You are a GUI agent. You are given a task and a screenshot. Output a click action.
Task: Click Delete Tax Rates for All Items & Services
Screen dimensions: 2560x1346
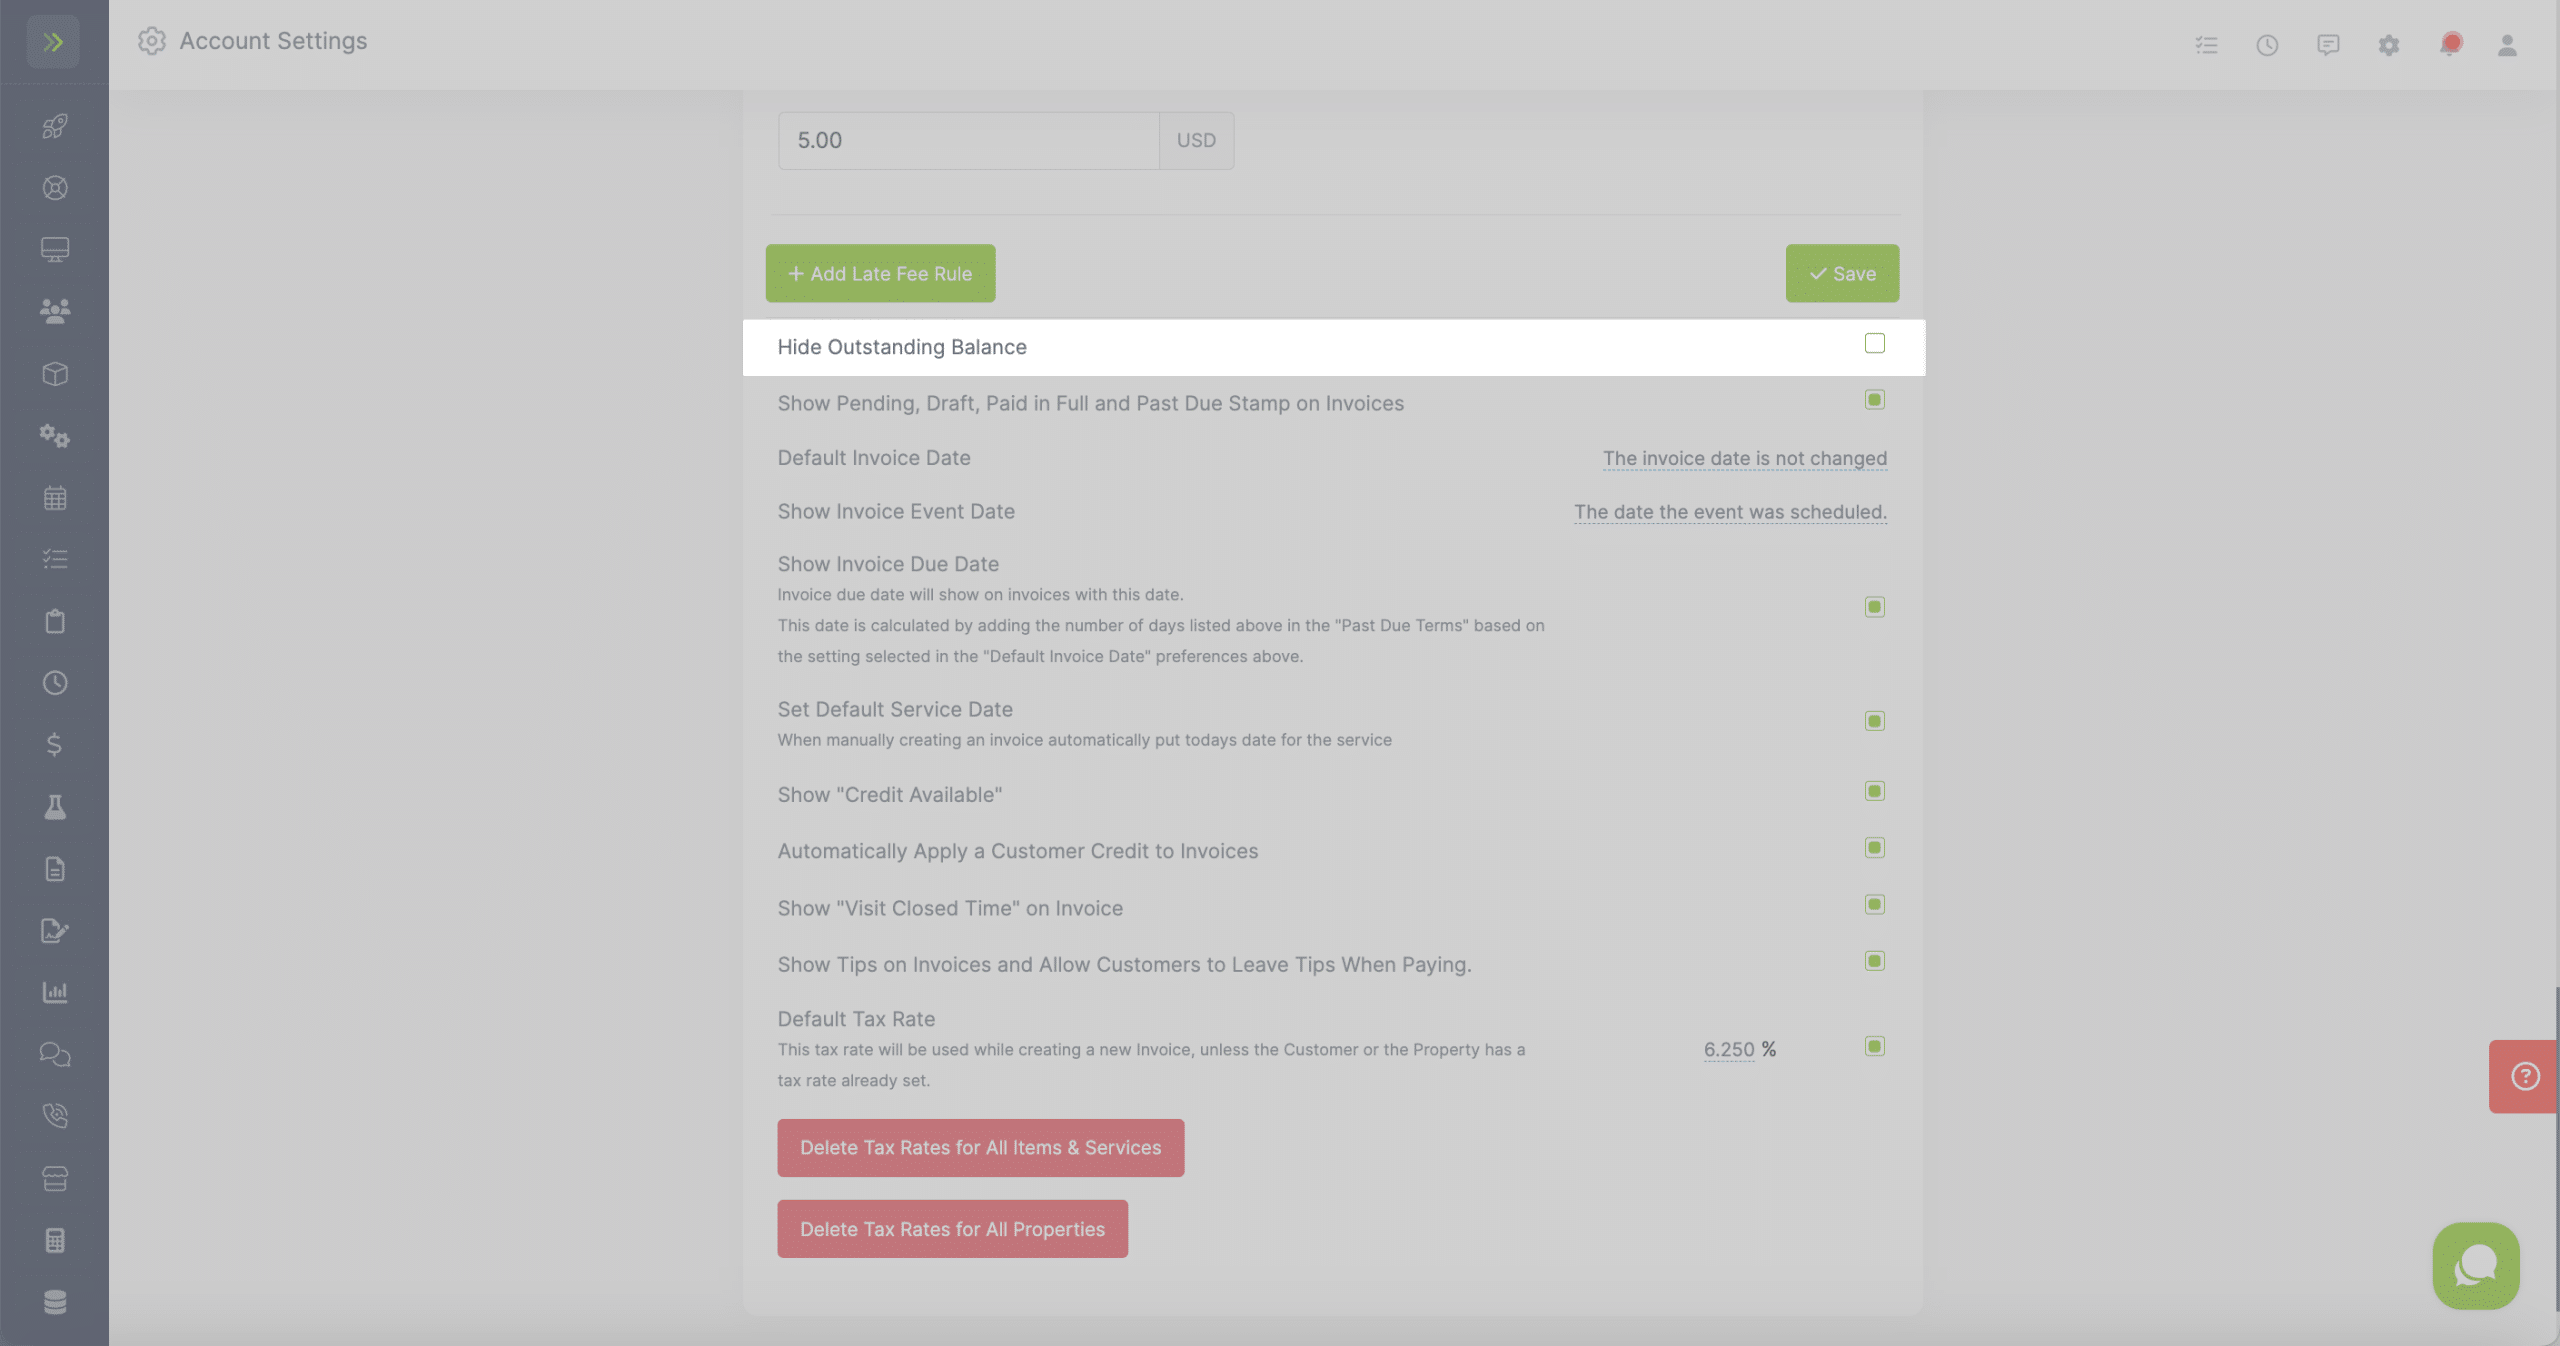(x=980, y=1148)
